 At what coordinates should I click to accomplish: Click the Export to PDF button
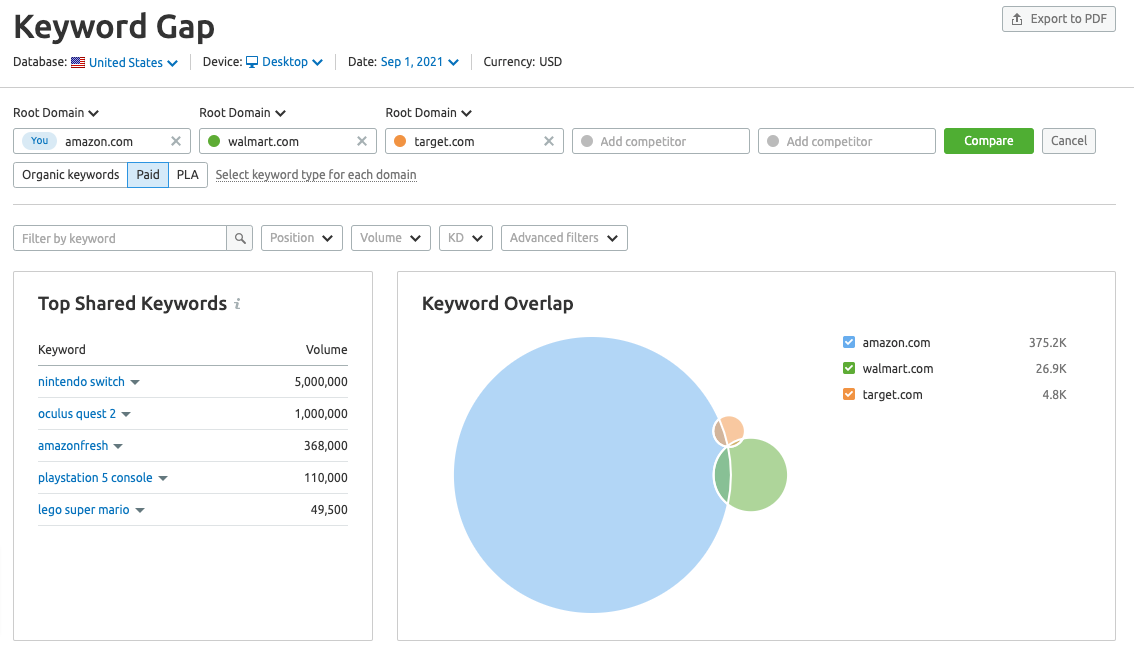(1058, 19)
